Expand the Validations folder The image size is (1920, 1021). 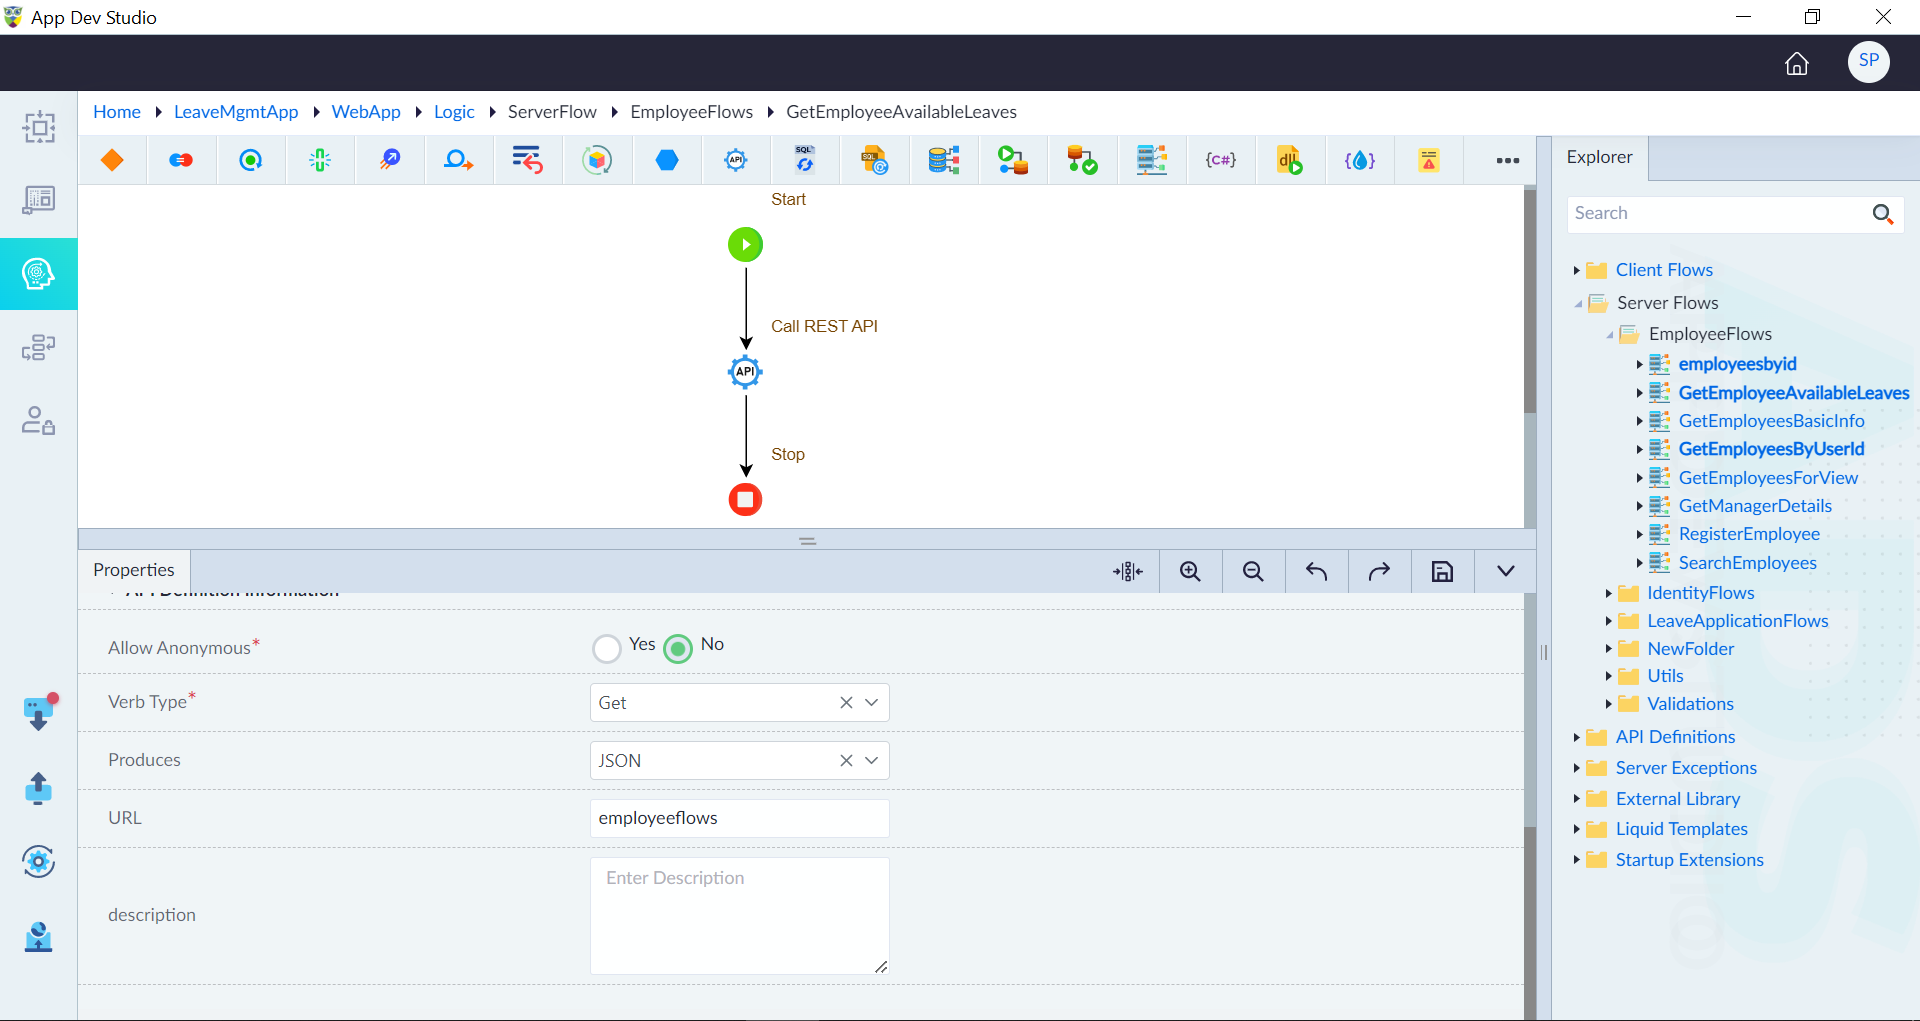(x=1608, y=704)
